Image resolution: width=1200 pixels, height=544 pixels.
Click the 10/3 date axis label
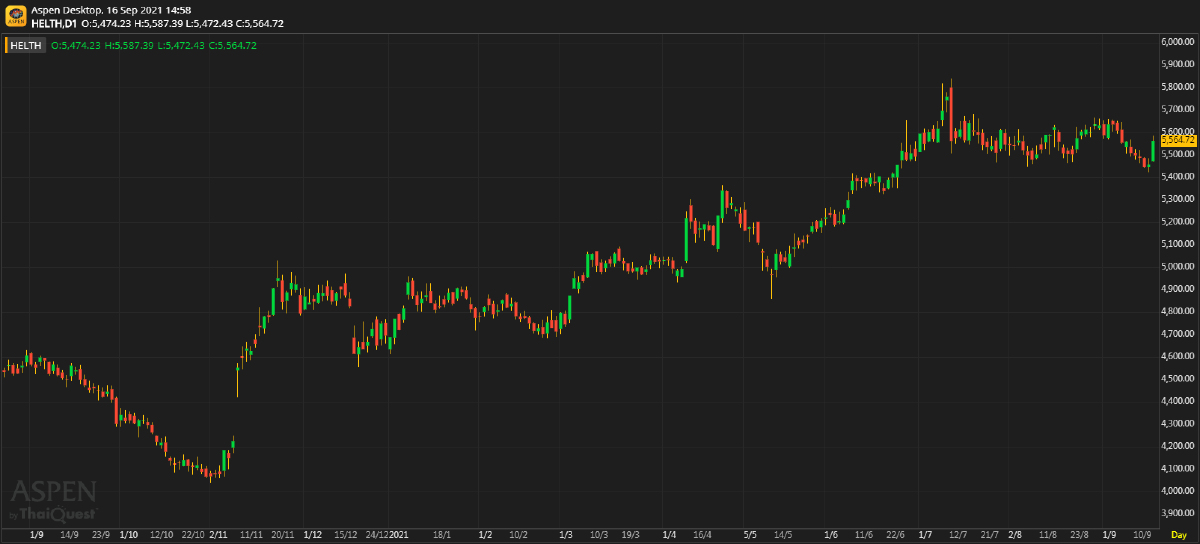click(599, 535)
